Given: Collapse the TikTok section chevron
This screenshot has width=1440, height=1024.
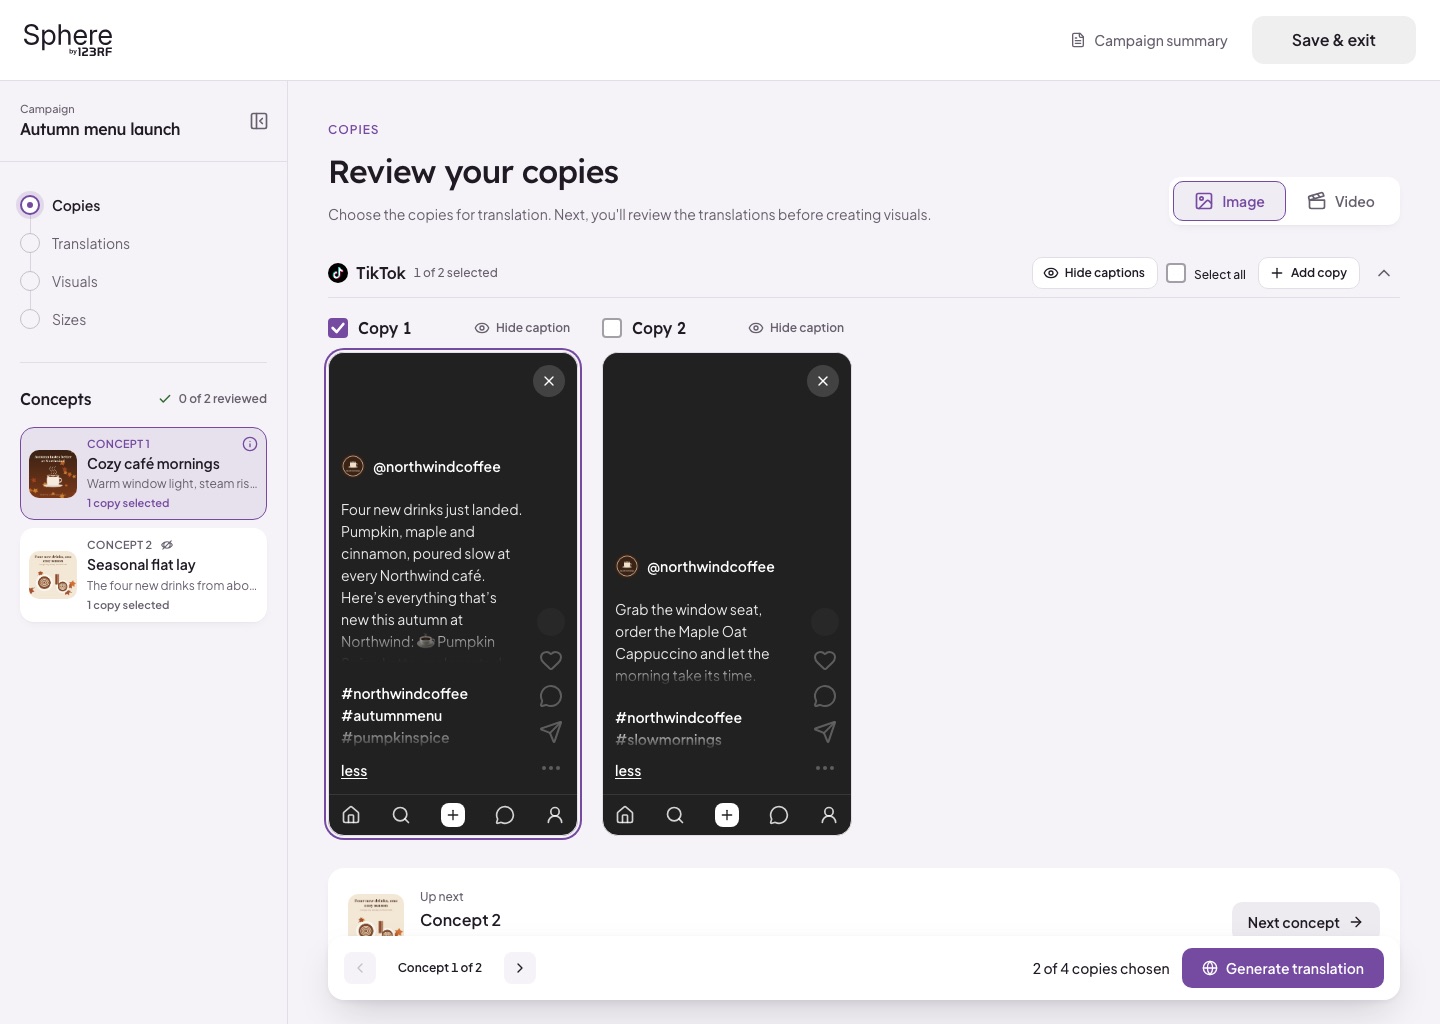Looking at the screenshot, I should (1384, 273).
